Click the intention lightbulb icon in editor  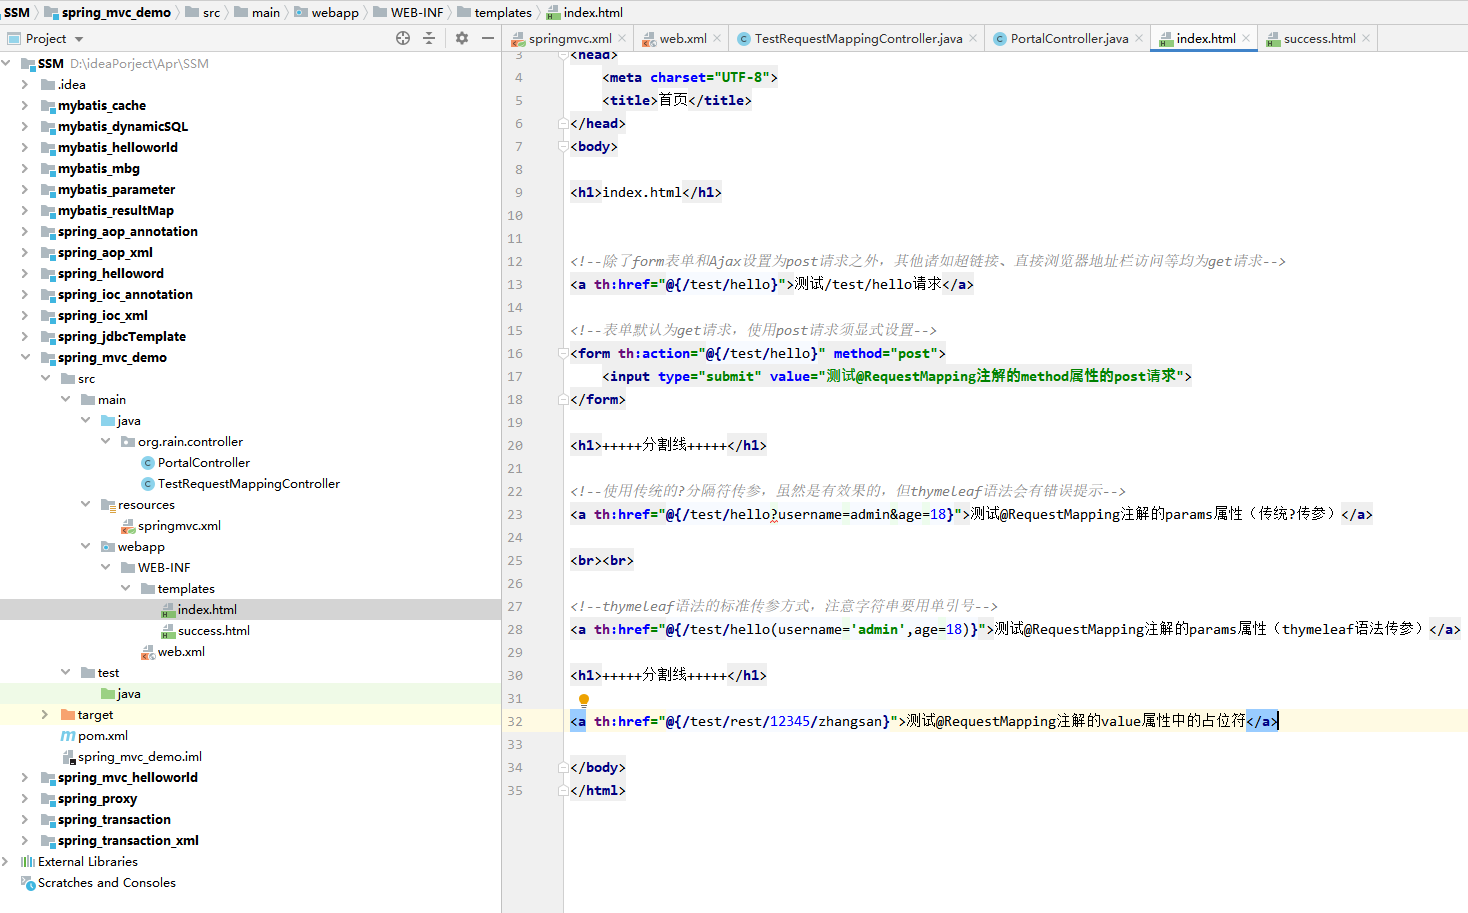coord(584,700)
